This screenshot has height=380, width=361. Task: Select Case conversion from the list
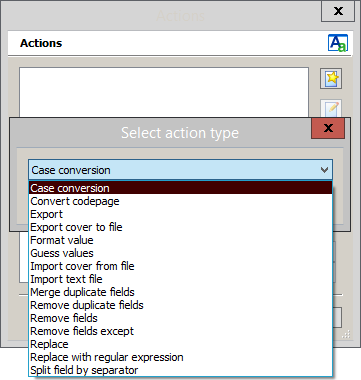pos(180,188)
